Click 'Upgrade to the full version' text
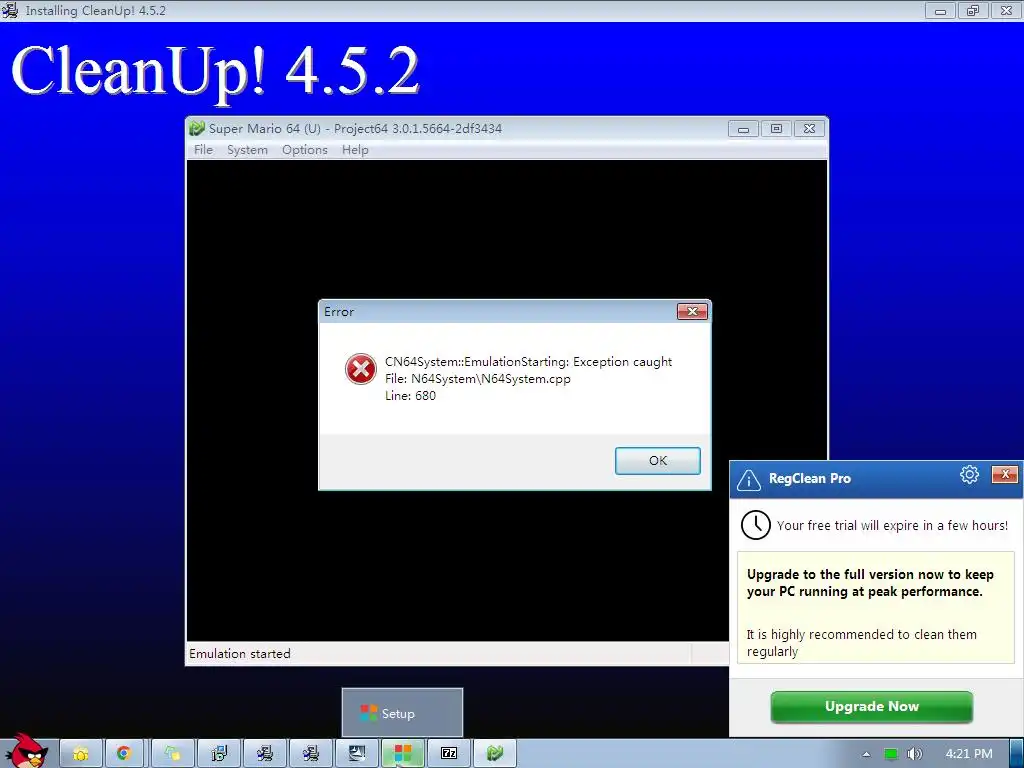 (870, 583)
